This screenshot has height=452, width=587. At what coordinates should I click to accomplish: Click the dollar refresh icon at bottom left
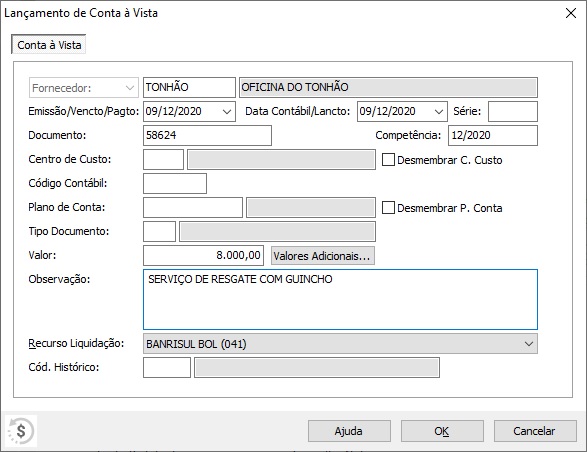(21, 431)
